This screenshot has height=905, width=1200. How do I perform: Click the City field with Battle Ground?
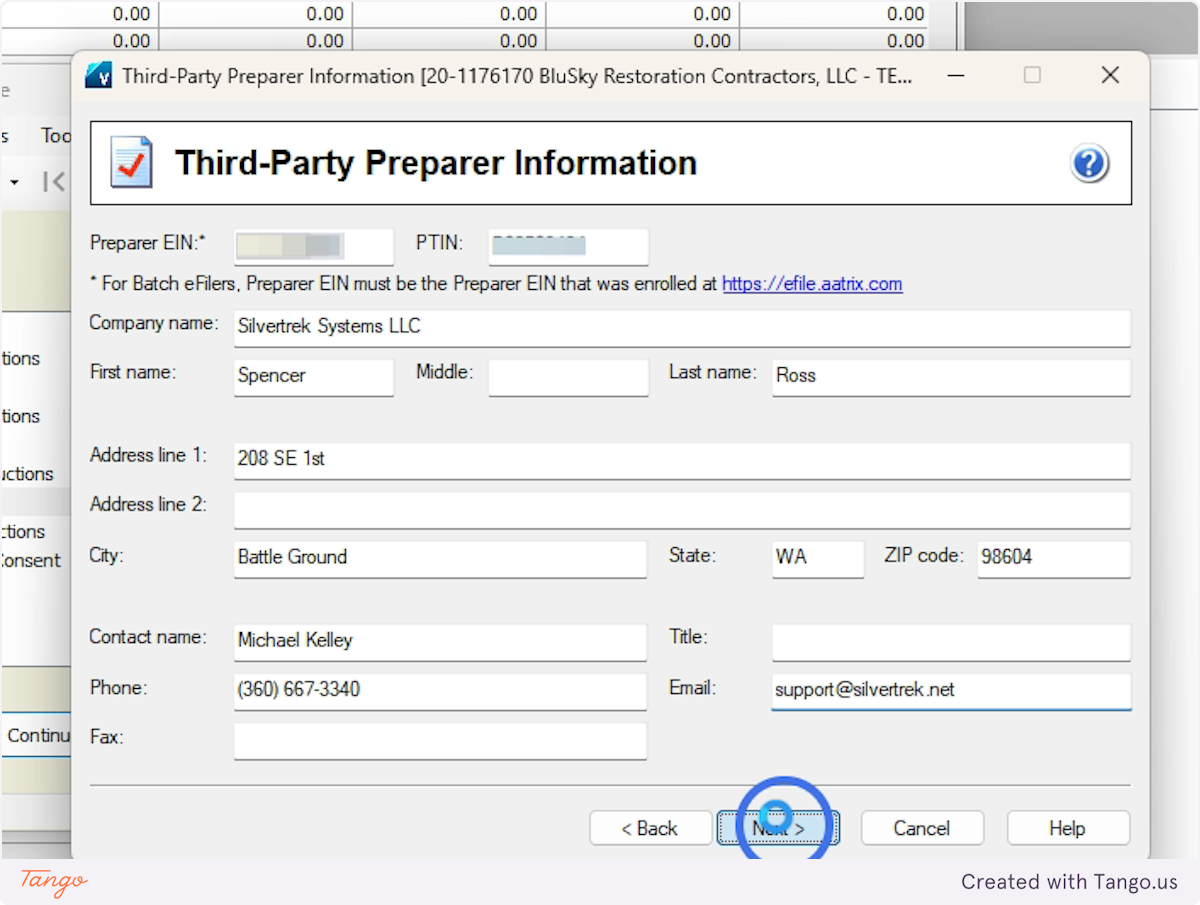pyautogui.click(x=440, y=559)
